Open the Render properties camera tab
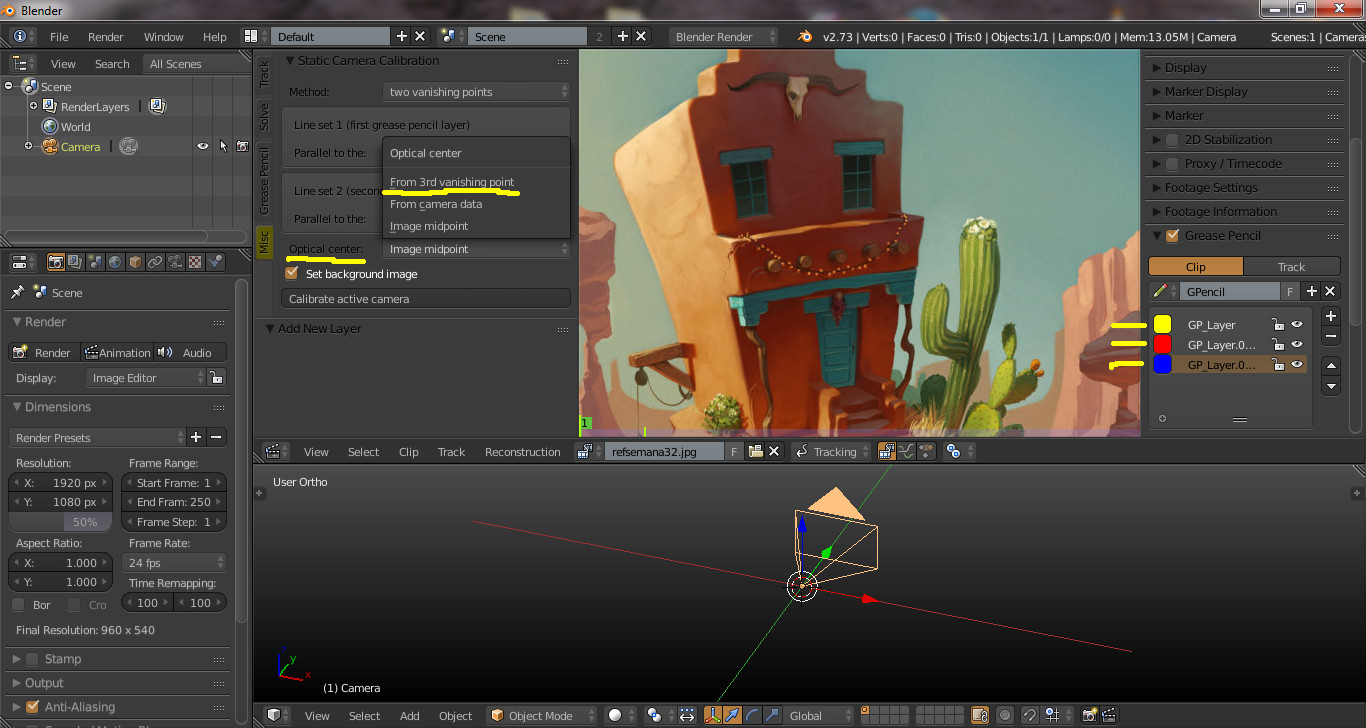The height and width of the screenshot is (728, 1366). click(x=56, y=262)
